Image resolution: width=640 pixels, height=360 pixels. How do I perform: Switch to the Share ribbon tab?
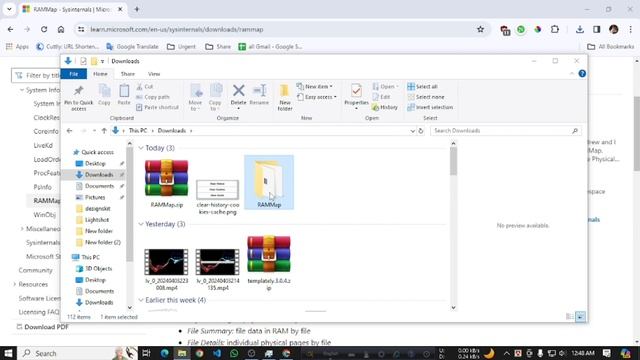point(127,74)
